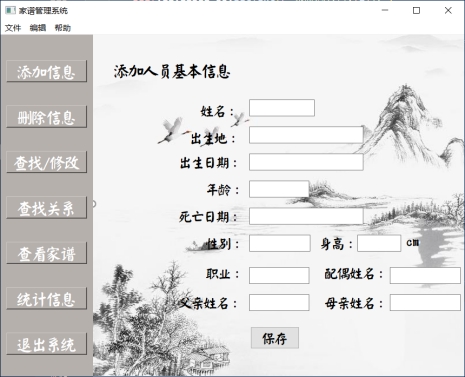Close the 家谱管理系统 window
Image resolution: width=465 pixels, height=377 pixels.
coord(448,10)
